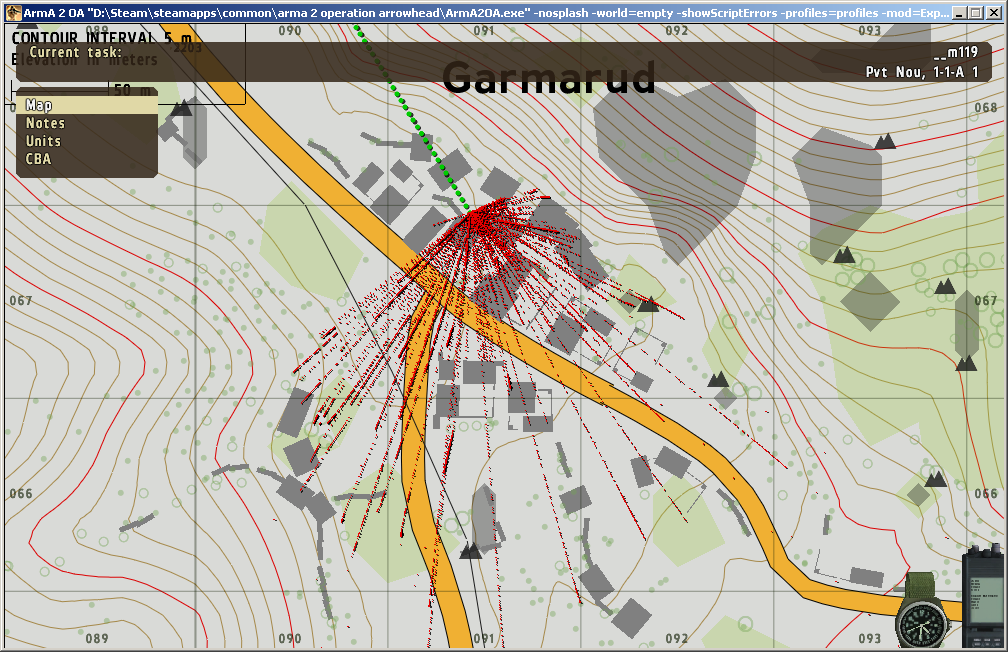Click the "Current task:" text
This screenshot has height=652, width=1008.
coord(75,52)
